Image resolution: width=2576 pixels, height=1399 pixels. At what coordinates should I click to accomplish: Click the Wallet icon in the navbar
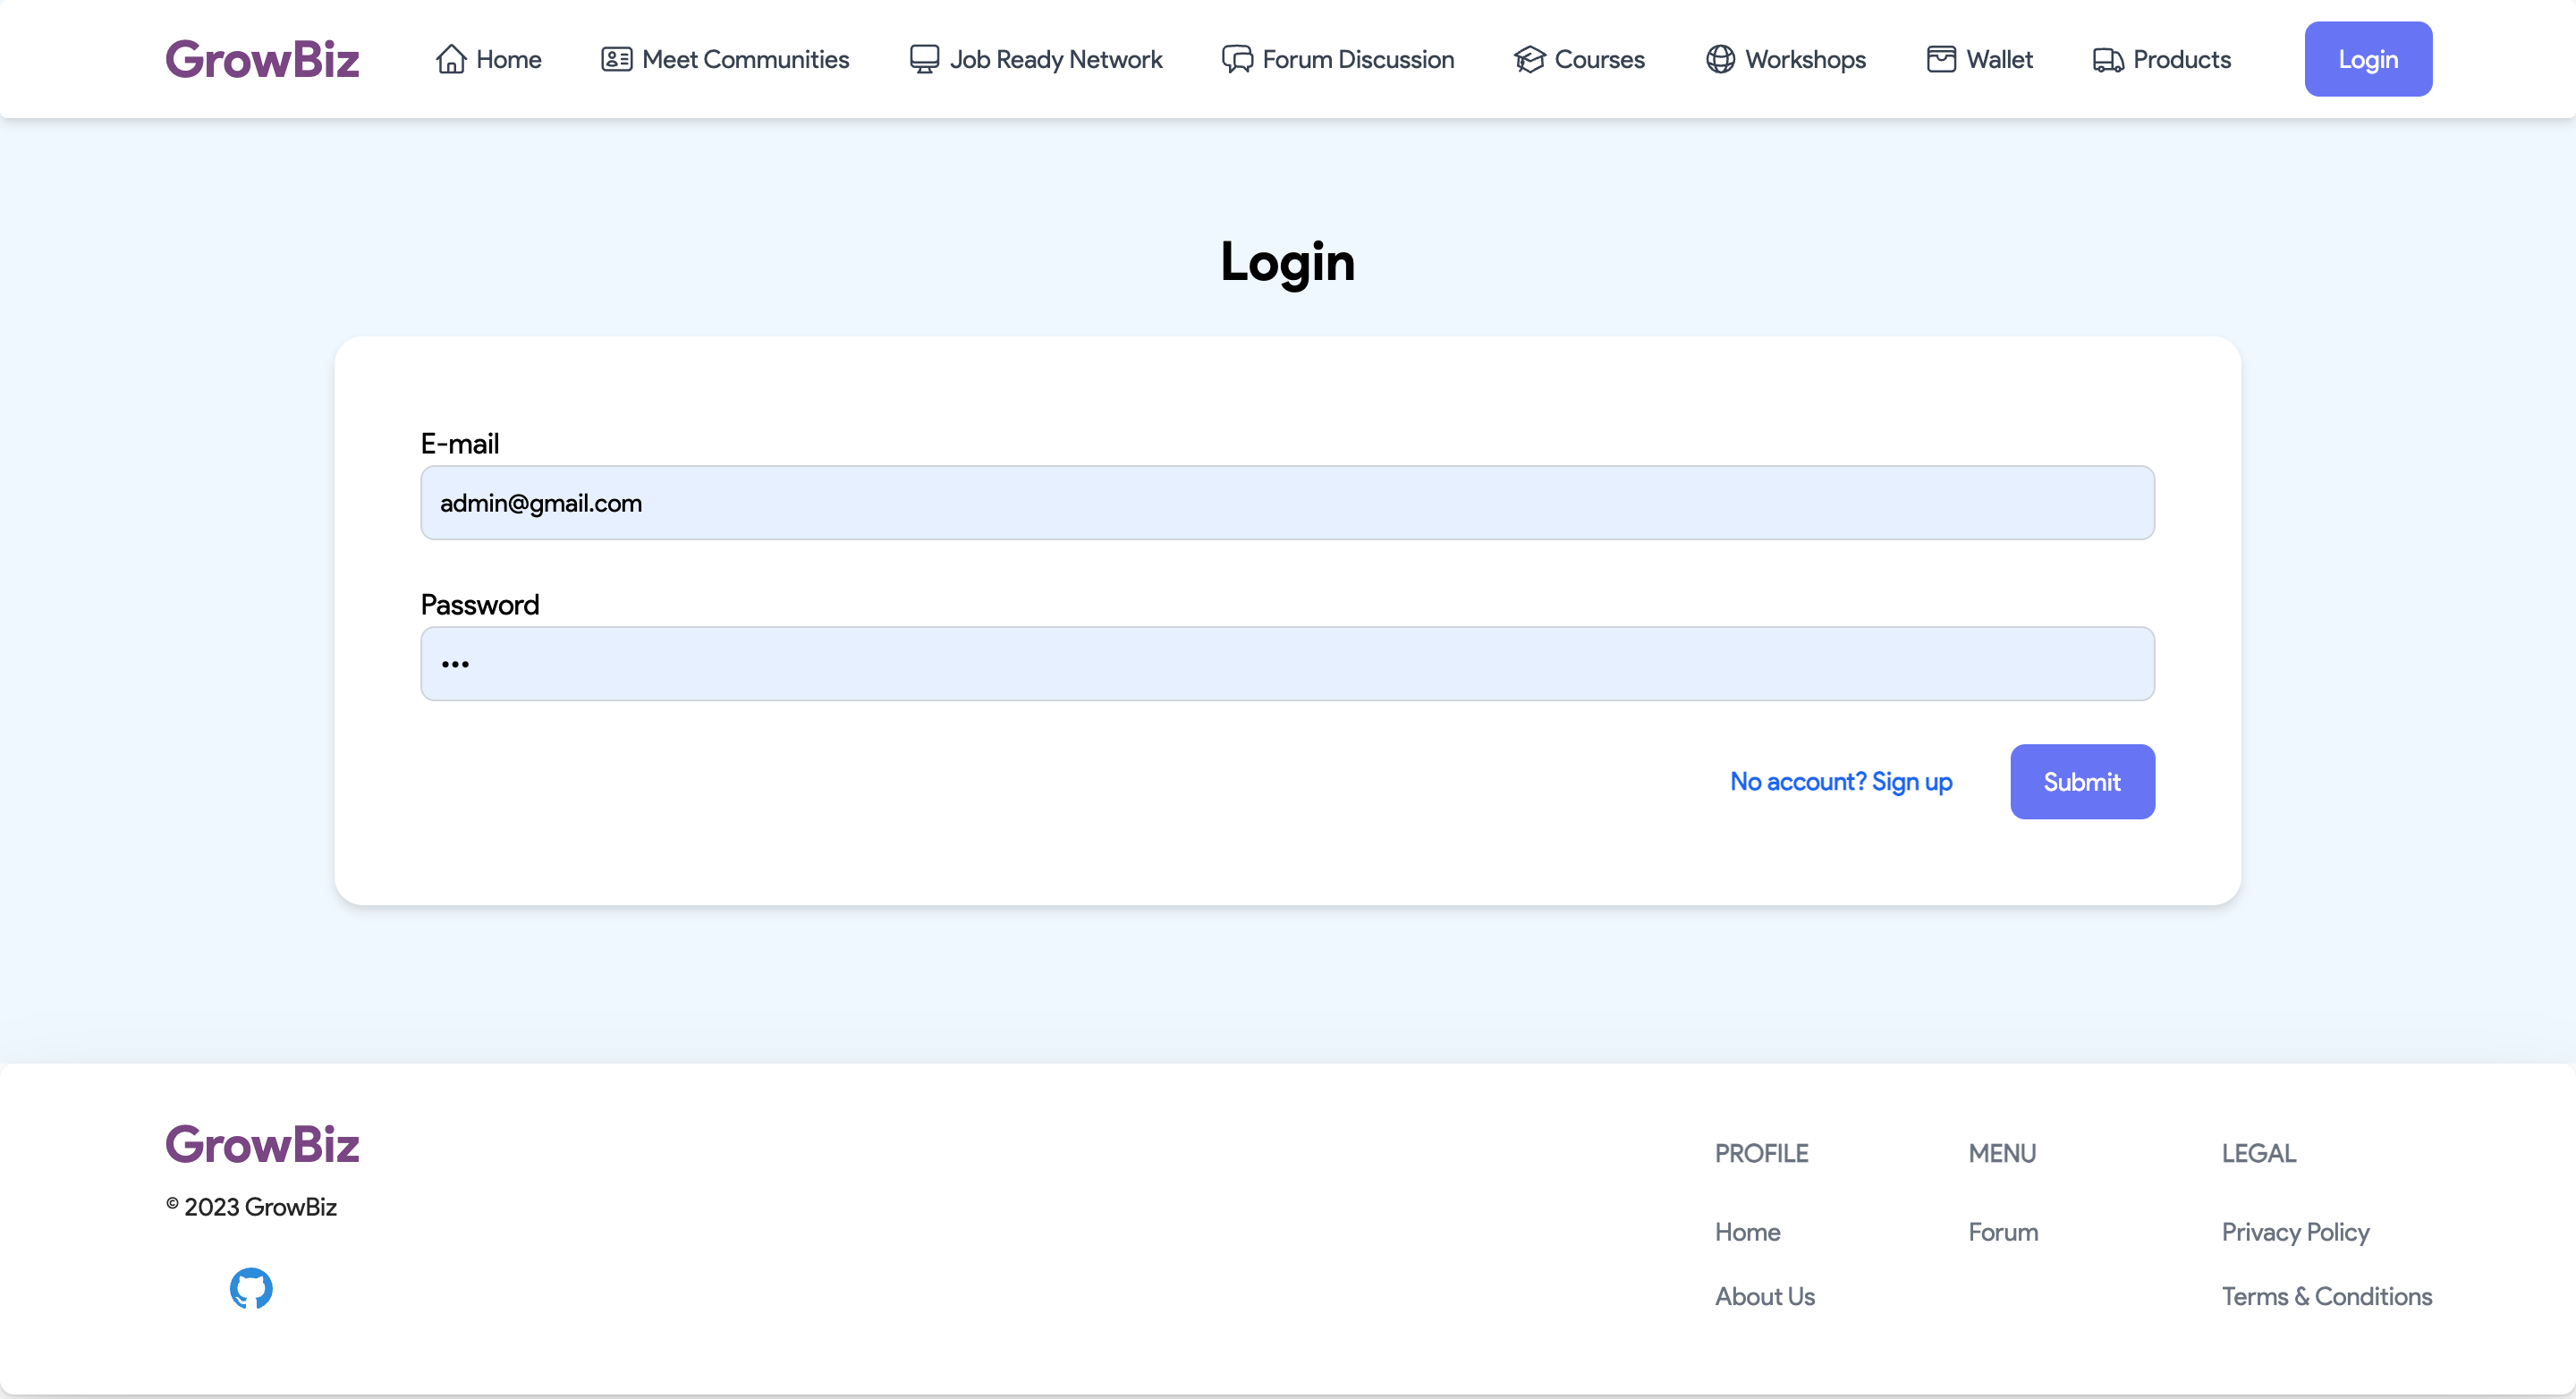click(1940, 59)
